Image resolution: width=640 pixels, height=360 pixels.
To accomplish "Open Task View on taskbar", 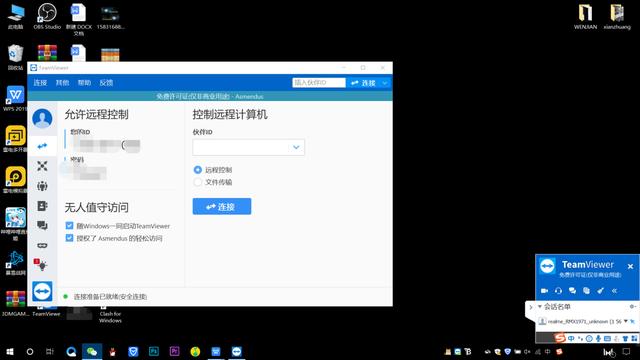I will (x=50, y=351).
